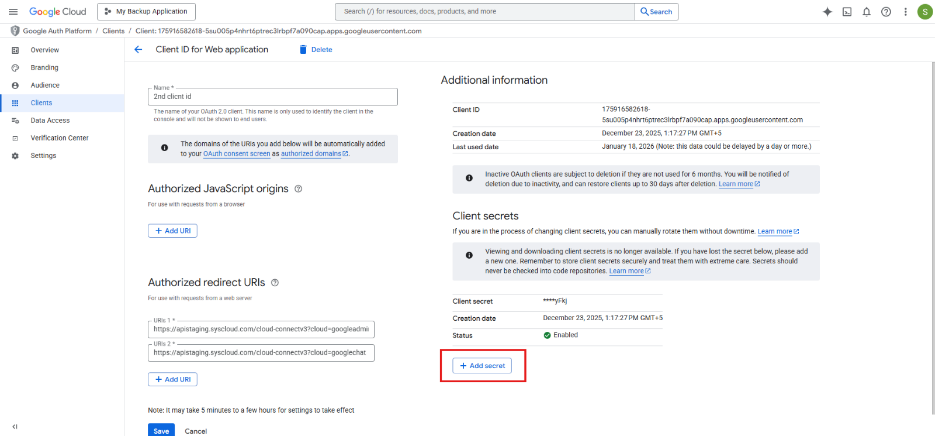Click the Gemini AI sparkle icon
Screen dimensions: 936x436
(x=827, y=12)
